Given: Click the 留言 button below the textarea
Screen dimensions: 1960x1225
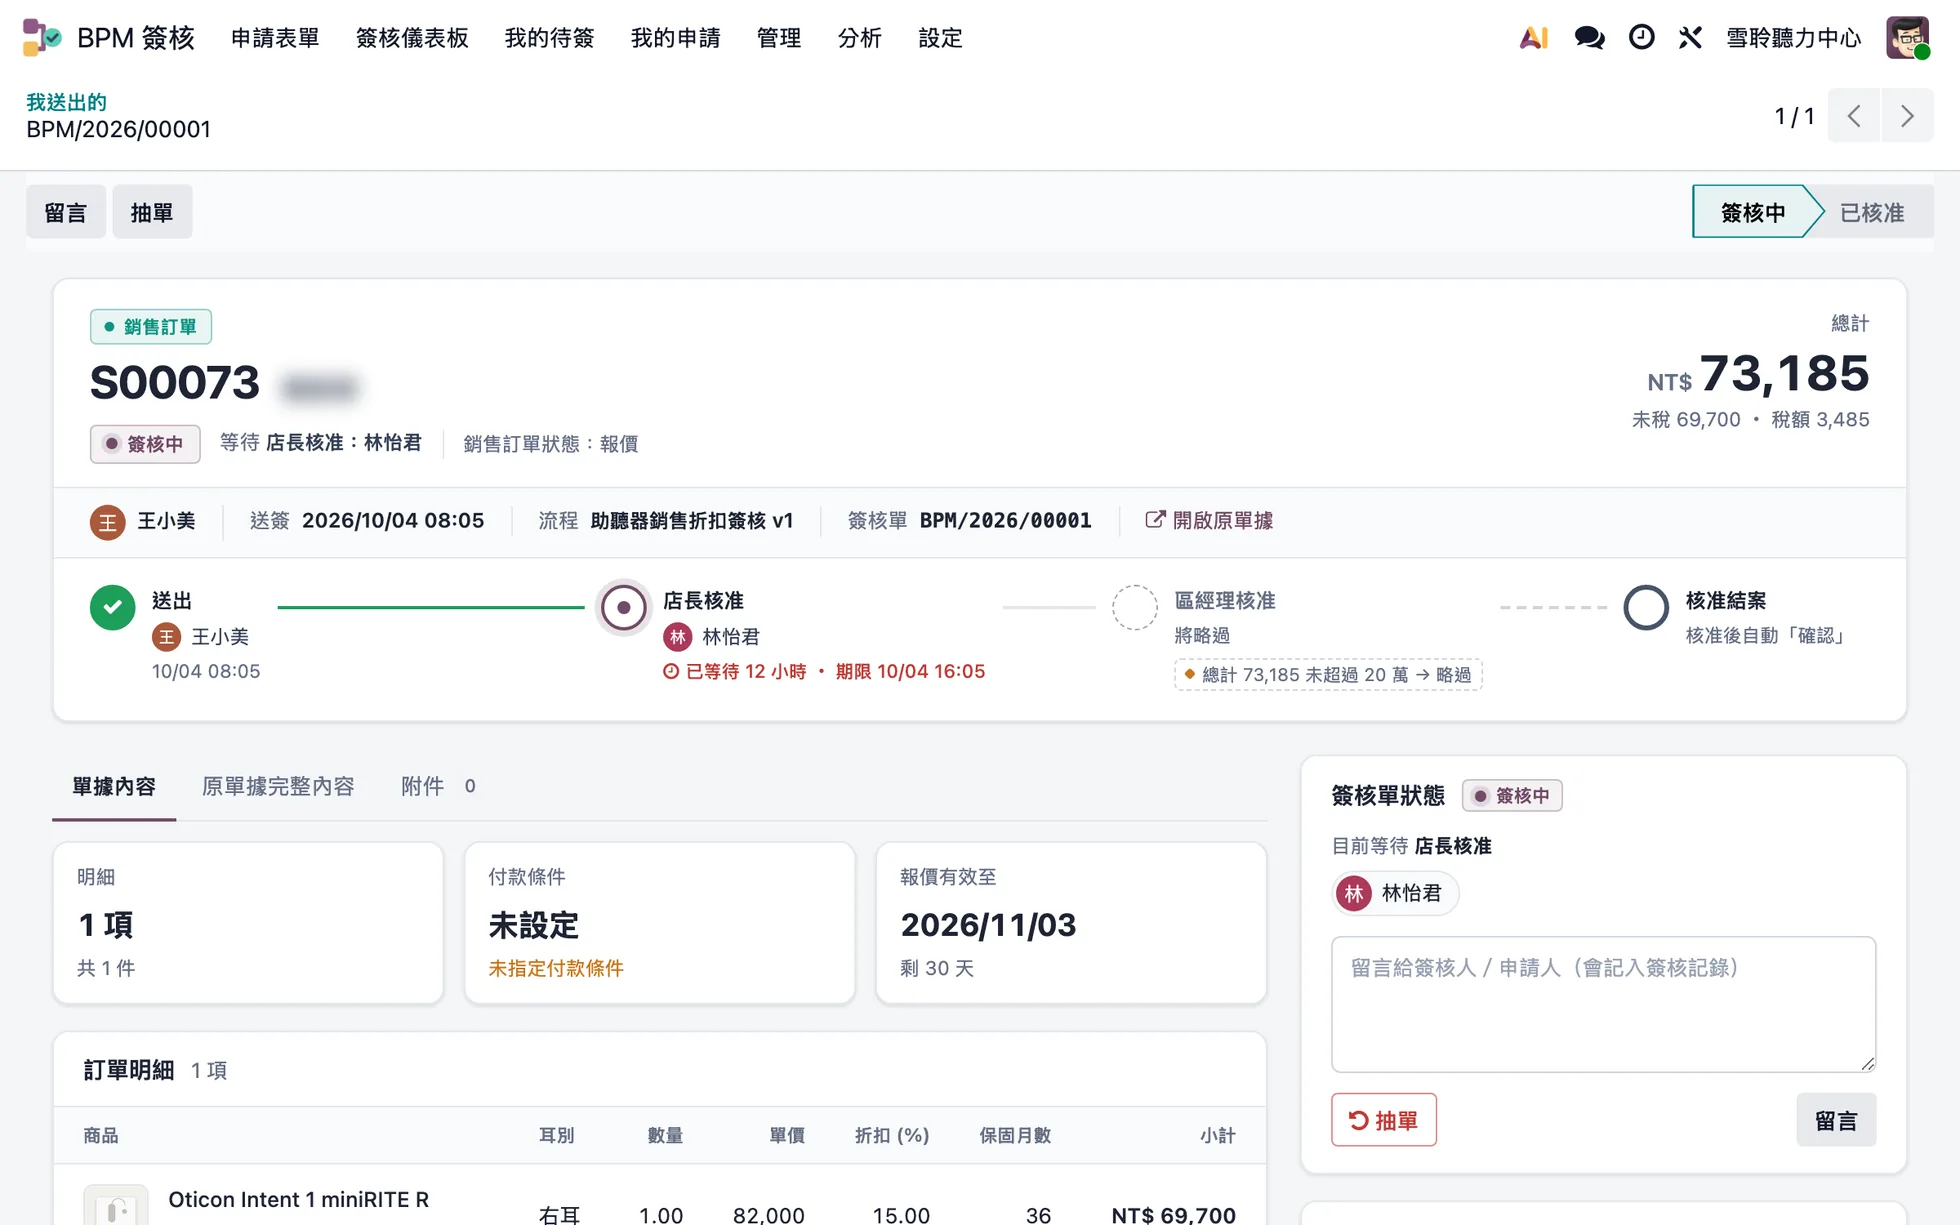Looking at the screenshot, I should click(1836, 1120).
